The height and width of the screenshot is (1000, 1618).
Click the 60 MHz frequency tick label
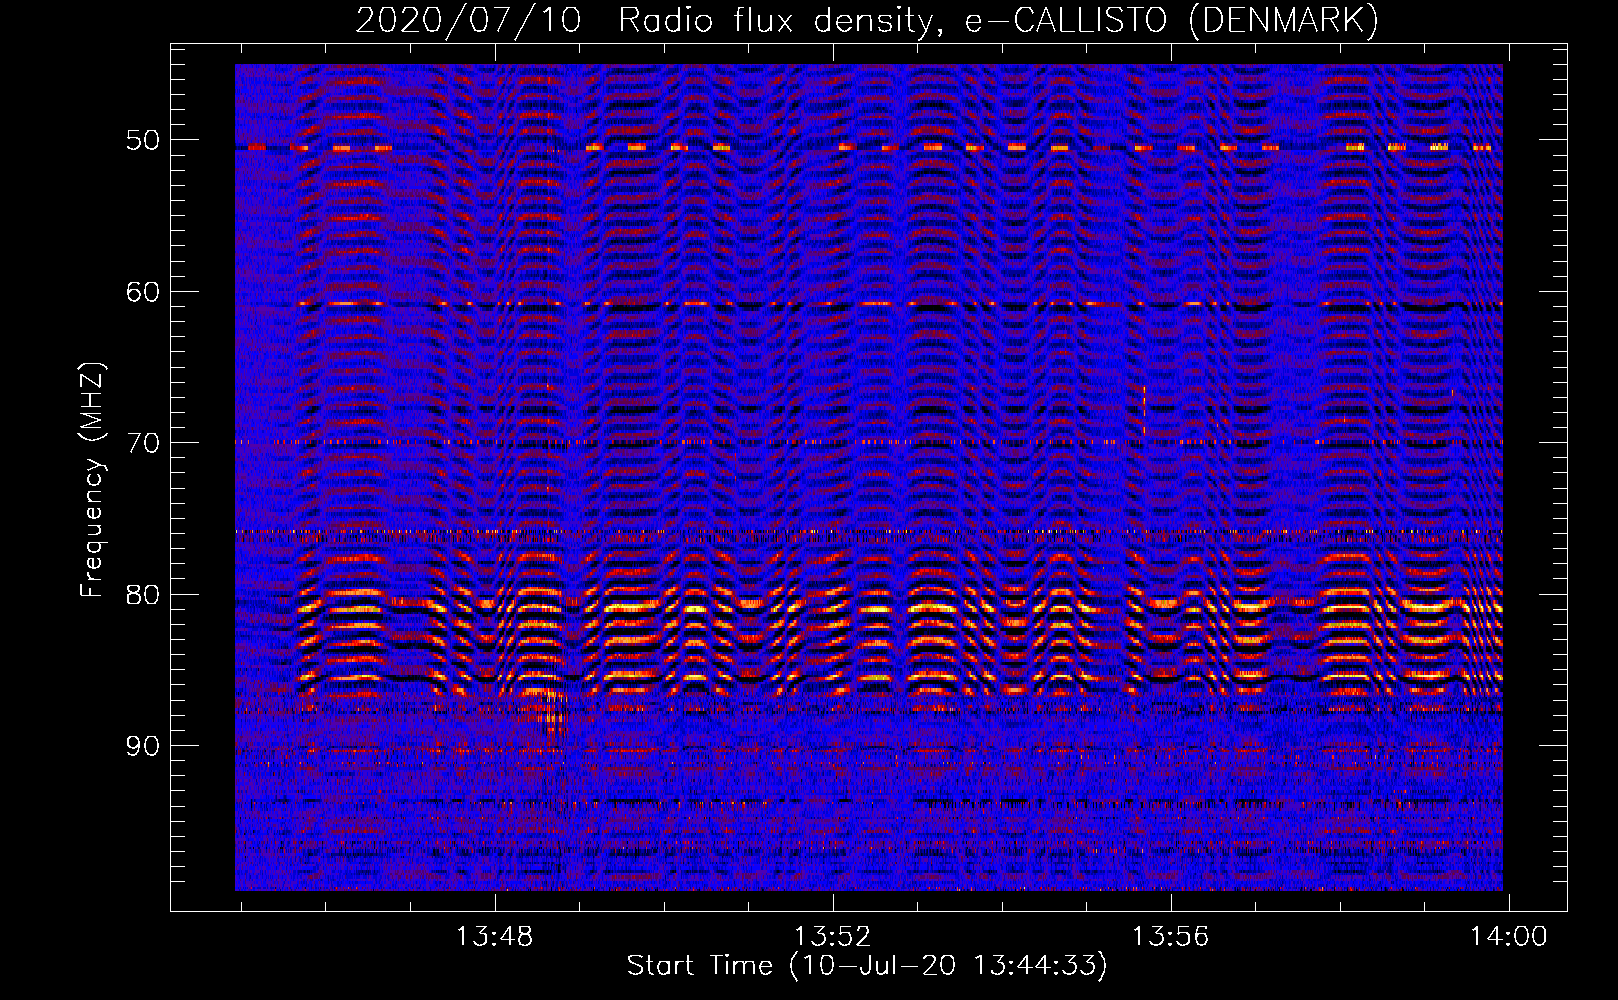[x=143, y=292]
